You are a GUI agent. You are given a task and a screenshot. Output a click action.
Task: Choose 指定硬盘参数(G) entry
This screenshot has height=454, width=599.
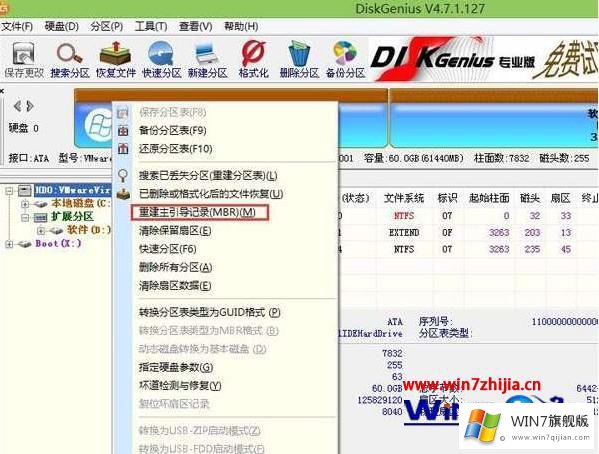click(x=176, y=367)
